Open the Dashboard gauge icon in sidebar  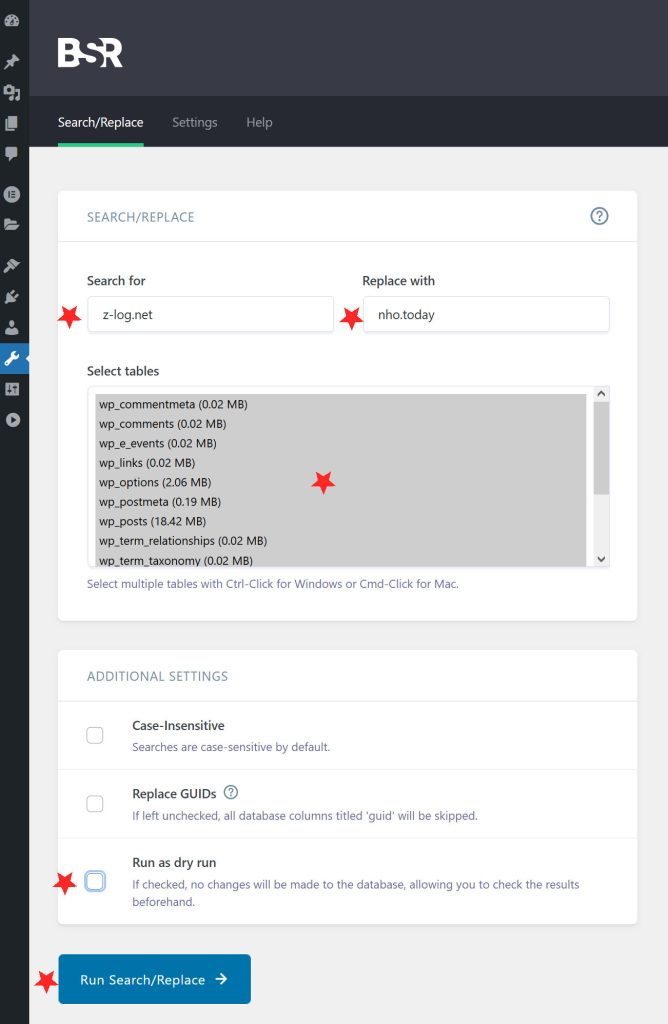tap(12, 20)
